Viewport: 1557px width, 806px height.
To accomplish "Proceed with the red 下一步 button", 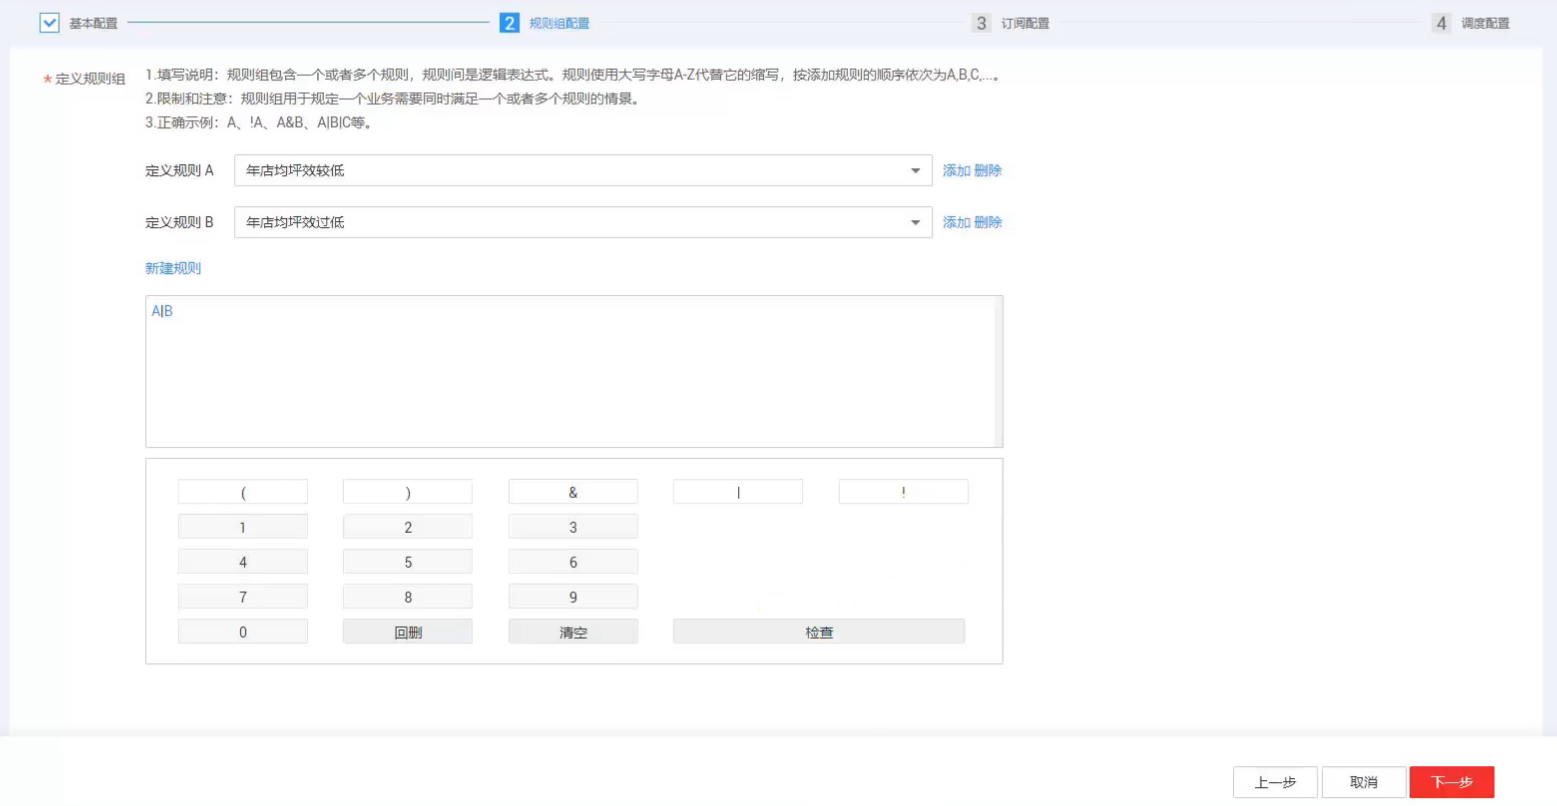I will 1451,782.
